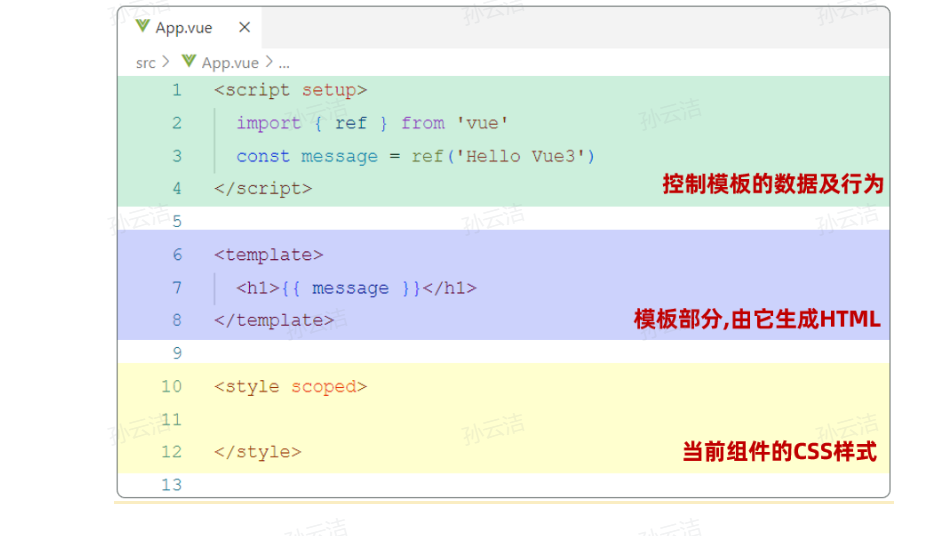Click line number 2 in the gutter
Screen dimensions: 933x536
tap(177, 123)
